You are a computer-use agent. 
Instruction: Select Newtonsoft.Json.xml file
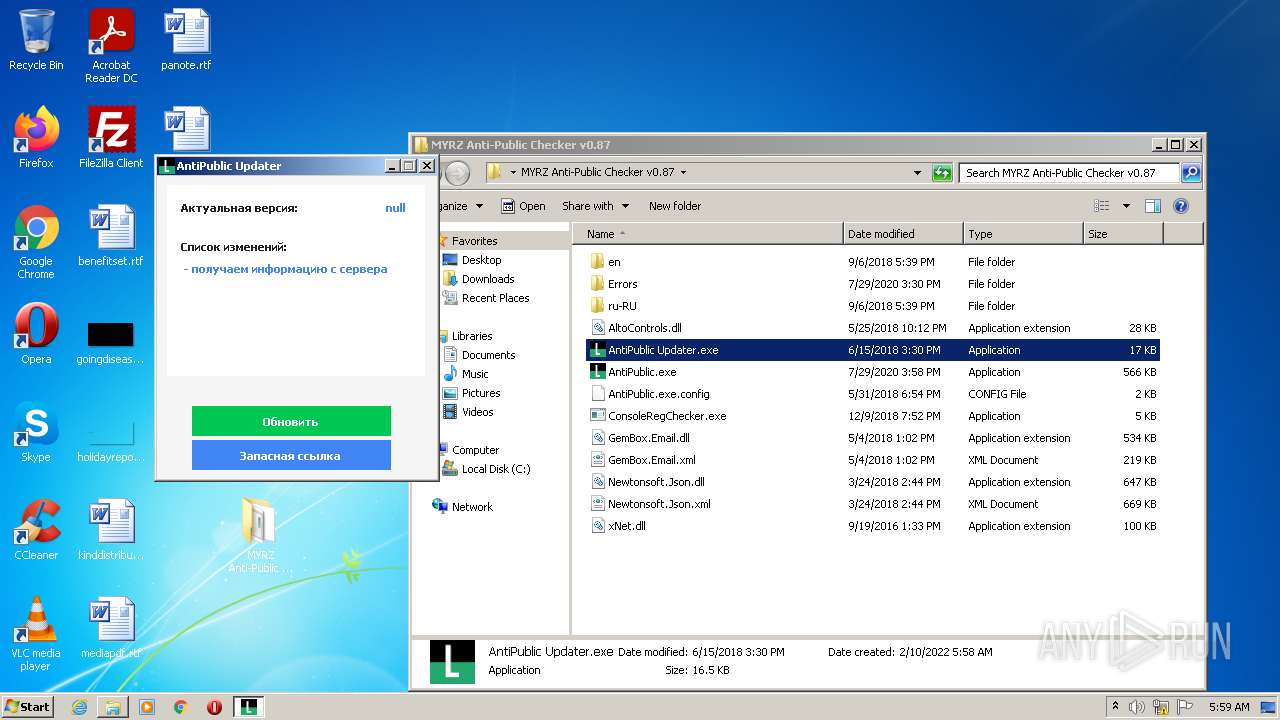(x=873, y=504)
